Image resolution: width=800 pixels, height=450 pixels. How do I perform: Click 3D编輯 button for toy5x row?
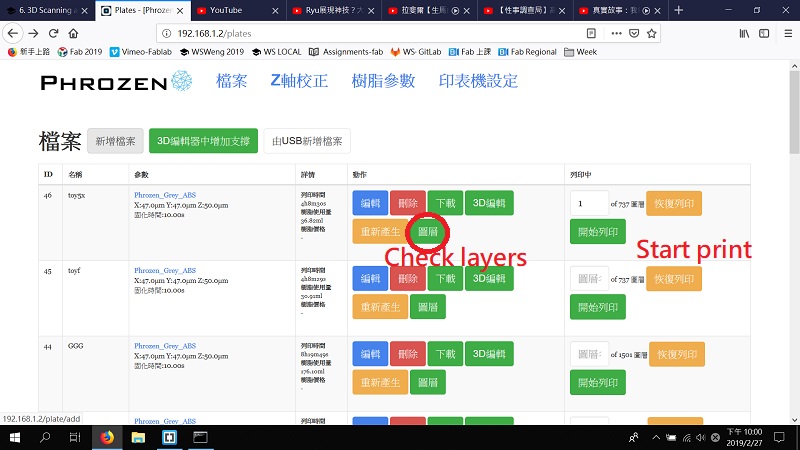coord(489,203)
